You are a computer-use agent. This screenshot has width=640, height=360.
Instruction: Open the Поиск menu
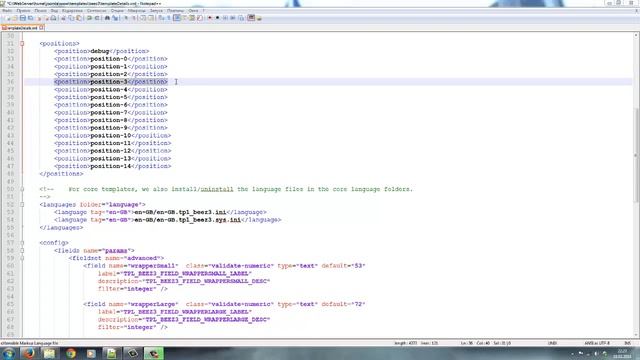point(40,11)
